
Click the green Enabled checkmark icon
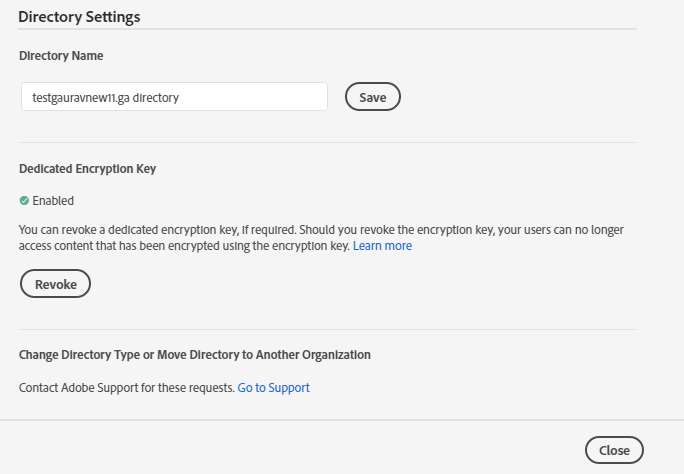pos(24,200)
